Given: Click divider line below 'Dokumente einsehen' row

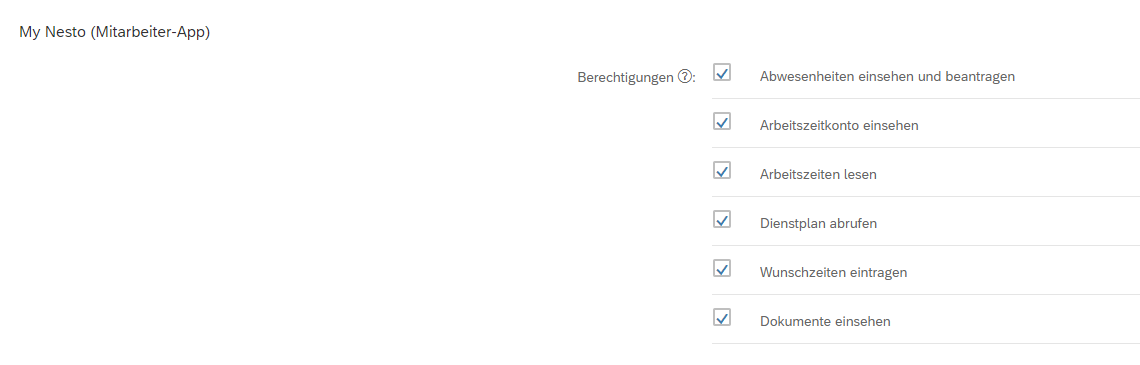Looking at the screenshot, I should [x=926, y=343].
